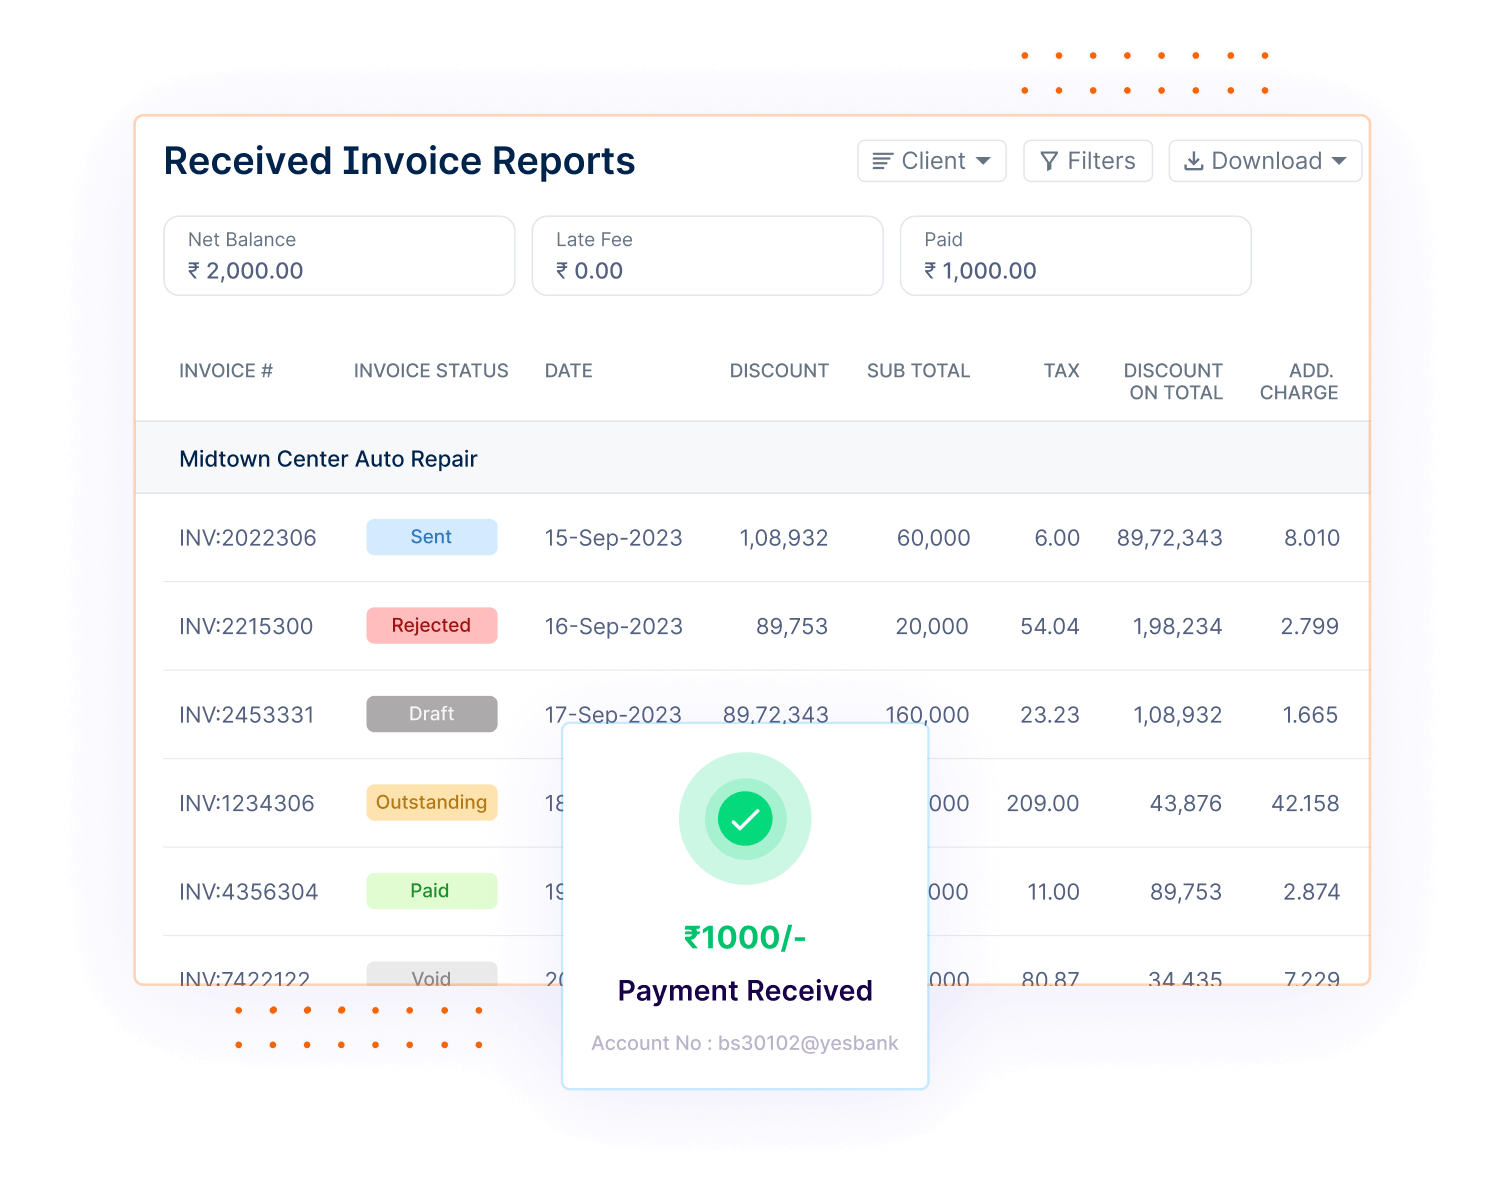Open invoice INV:2453331
1502x1202 pixels.
(x=247, y=715)
